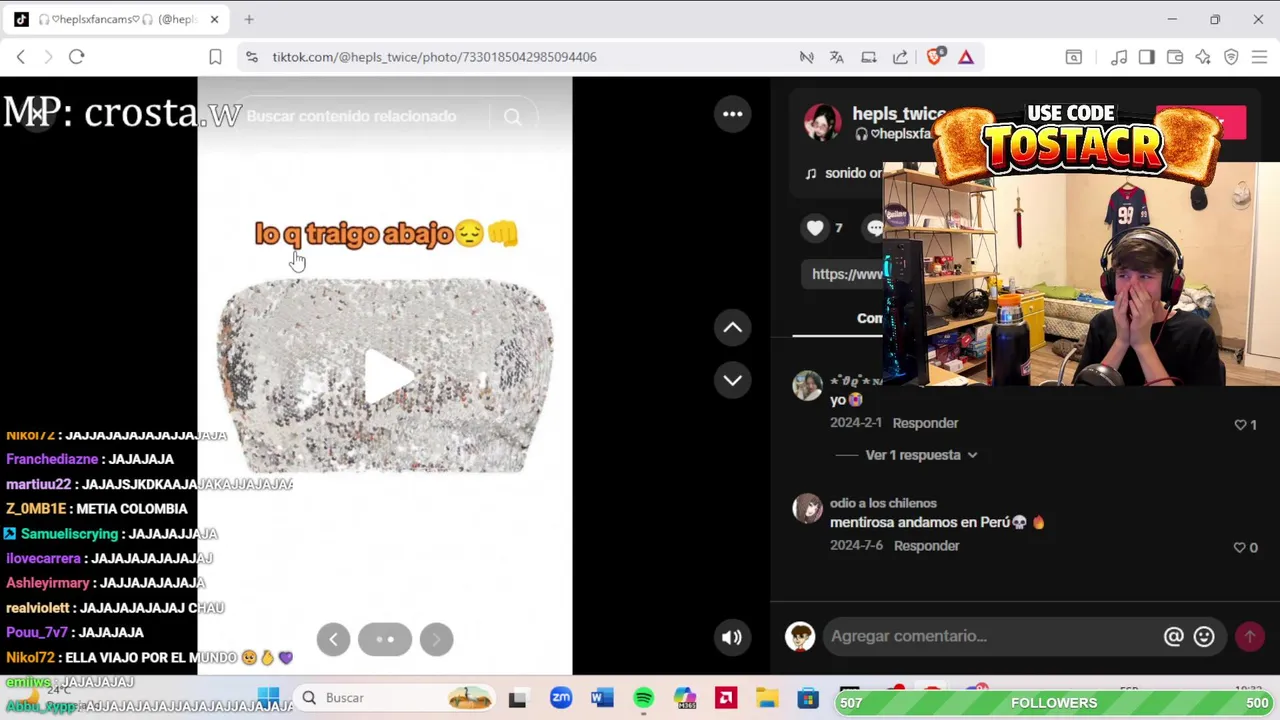Click the install app icon in address bar
The height and width of the screenshot is (720, 1280).
coord(868,57)
